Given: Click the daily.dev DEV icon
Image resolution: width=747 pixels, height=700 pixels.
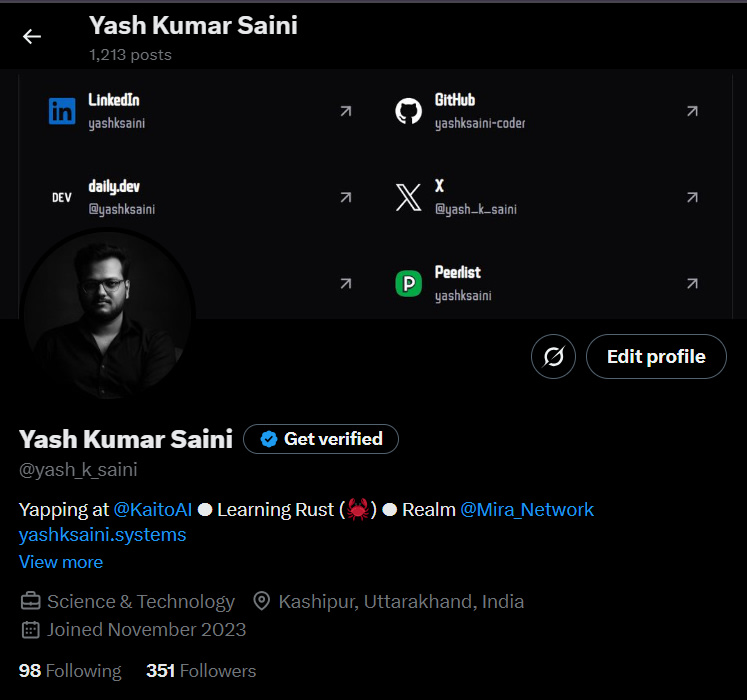Looking at the screenshot, I should [62, 198].
